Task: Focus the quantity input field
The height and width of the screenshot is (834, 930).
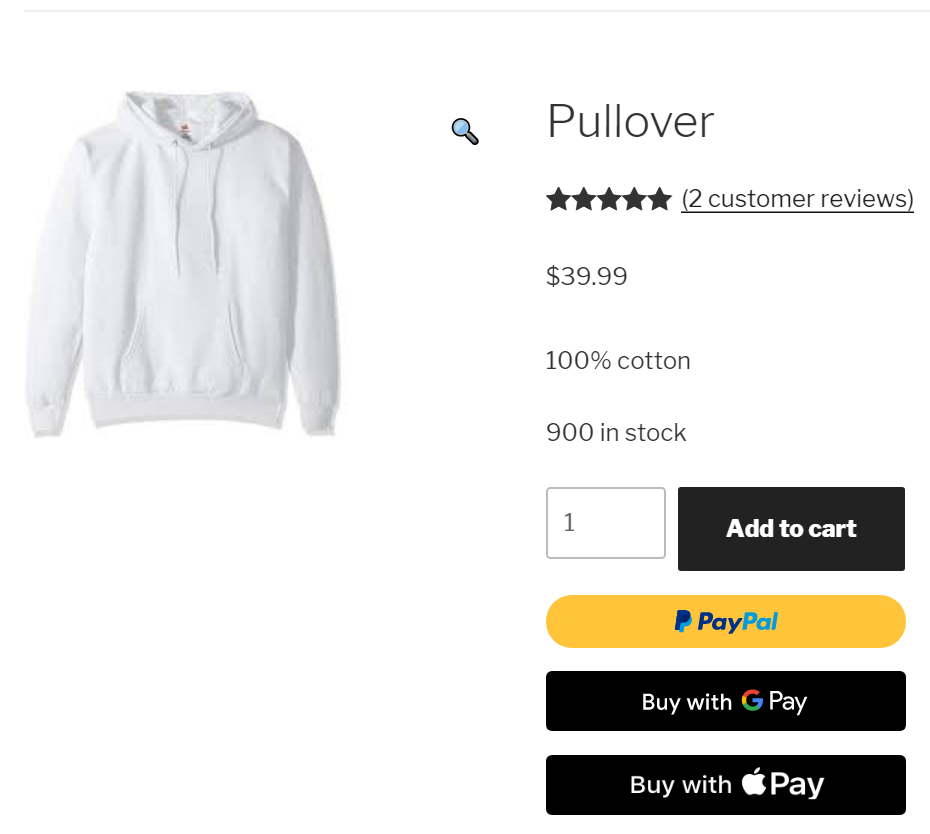Action: coord(605,523)
